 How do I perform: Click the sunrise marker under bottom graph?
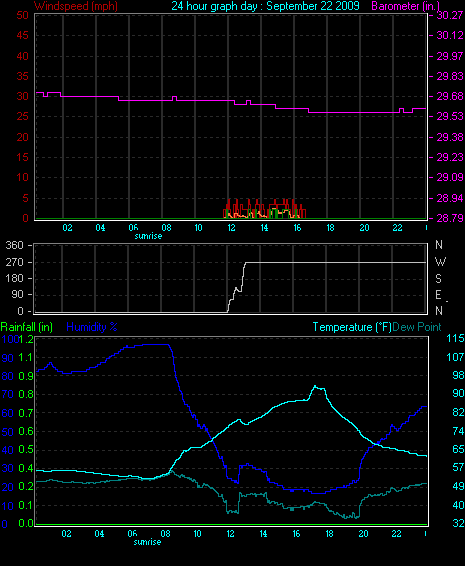(147, 542)
